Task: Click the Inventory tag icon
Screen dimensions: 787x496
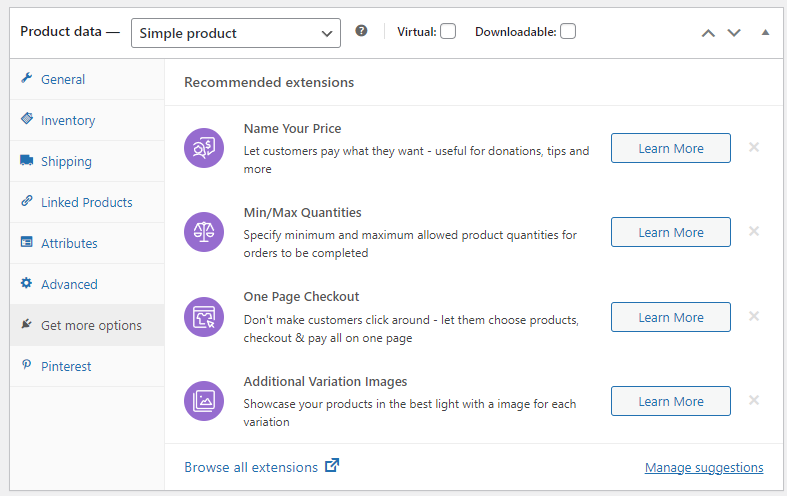Action: (27, 119)
